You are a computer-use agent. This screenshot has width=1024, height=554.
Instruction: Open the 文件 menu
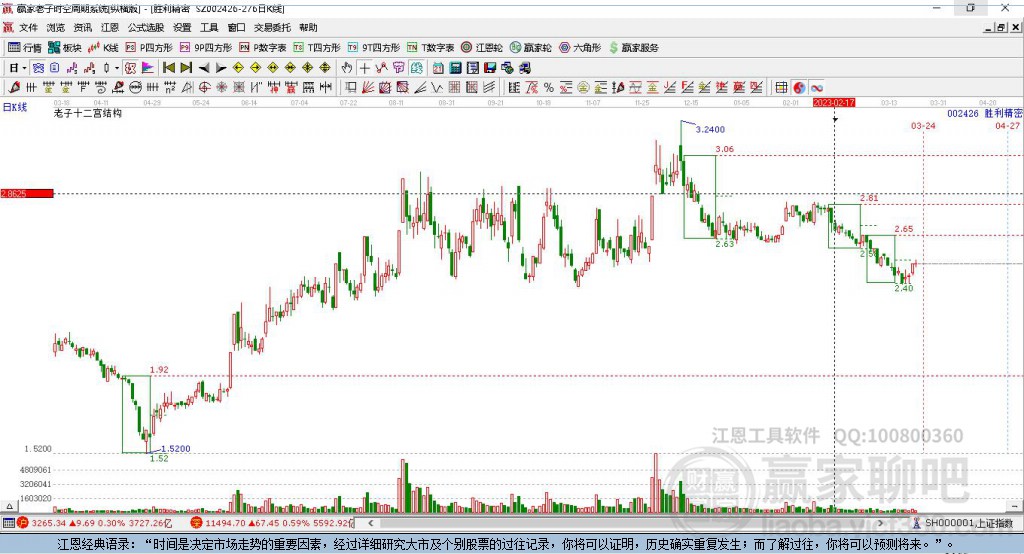(28, 27)
